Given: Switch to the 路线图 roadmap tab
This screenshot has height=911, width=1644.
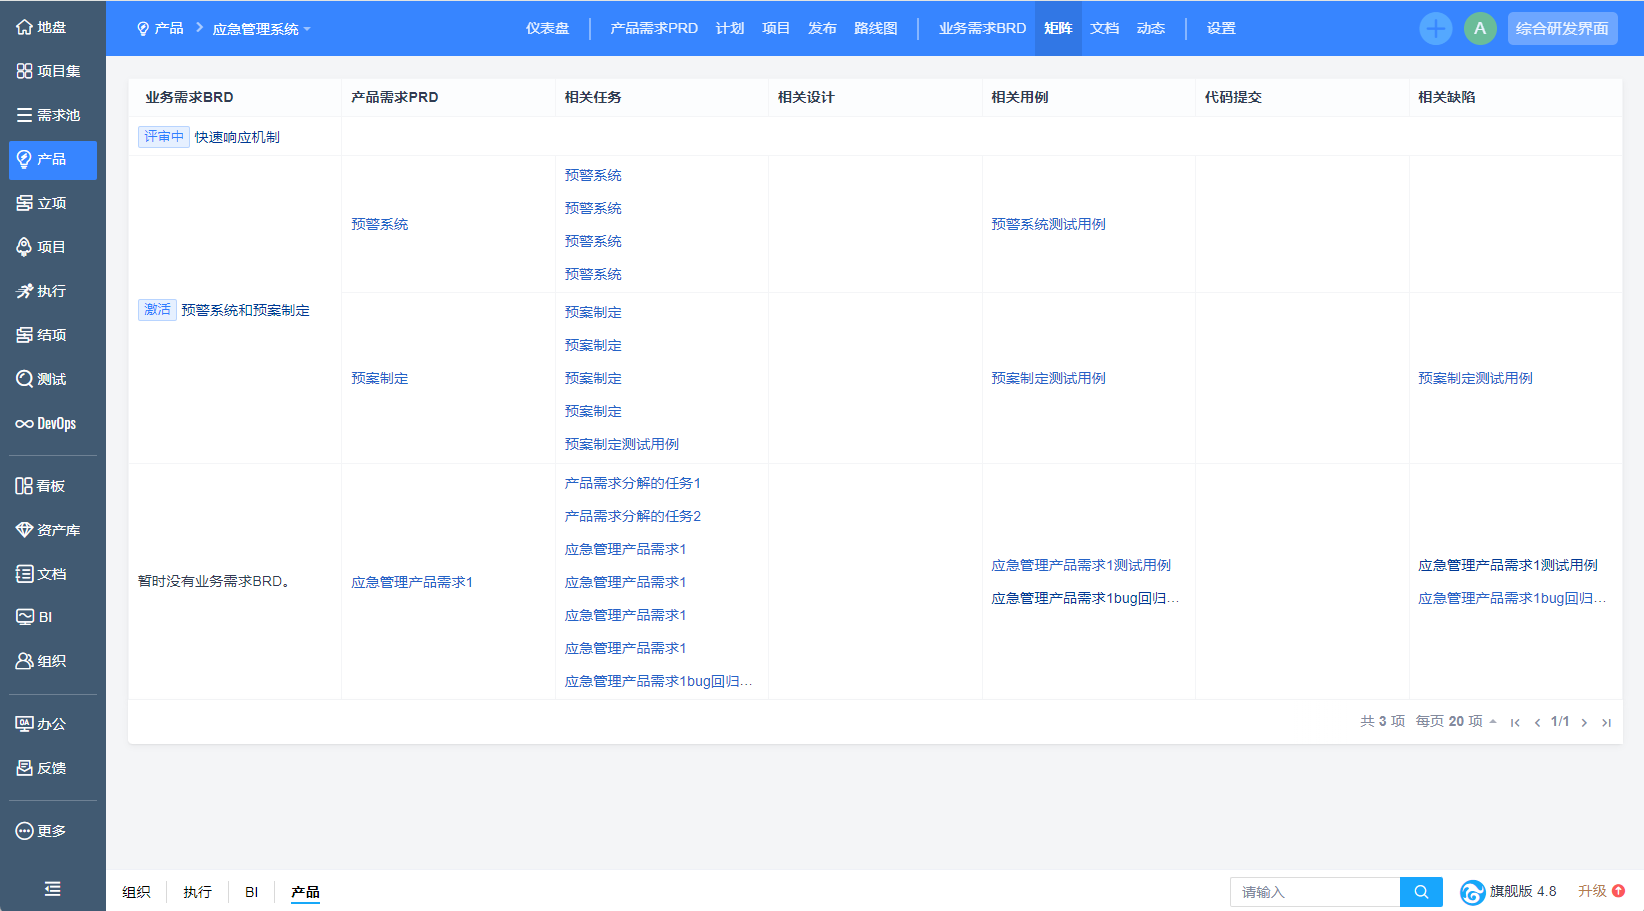Looking at the screenshot, I should [x=875, y=28].
